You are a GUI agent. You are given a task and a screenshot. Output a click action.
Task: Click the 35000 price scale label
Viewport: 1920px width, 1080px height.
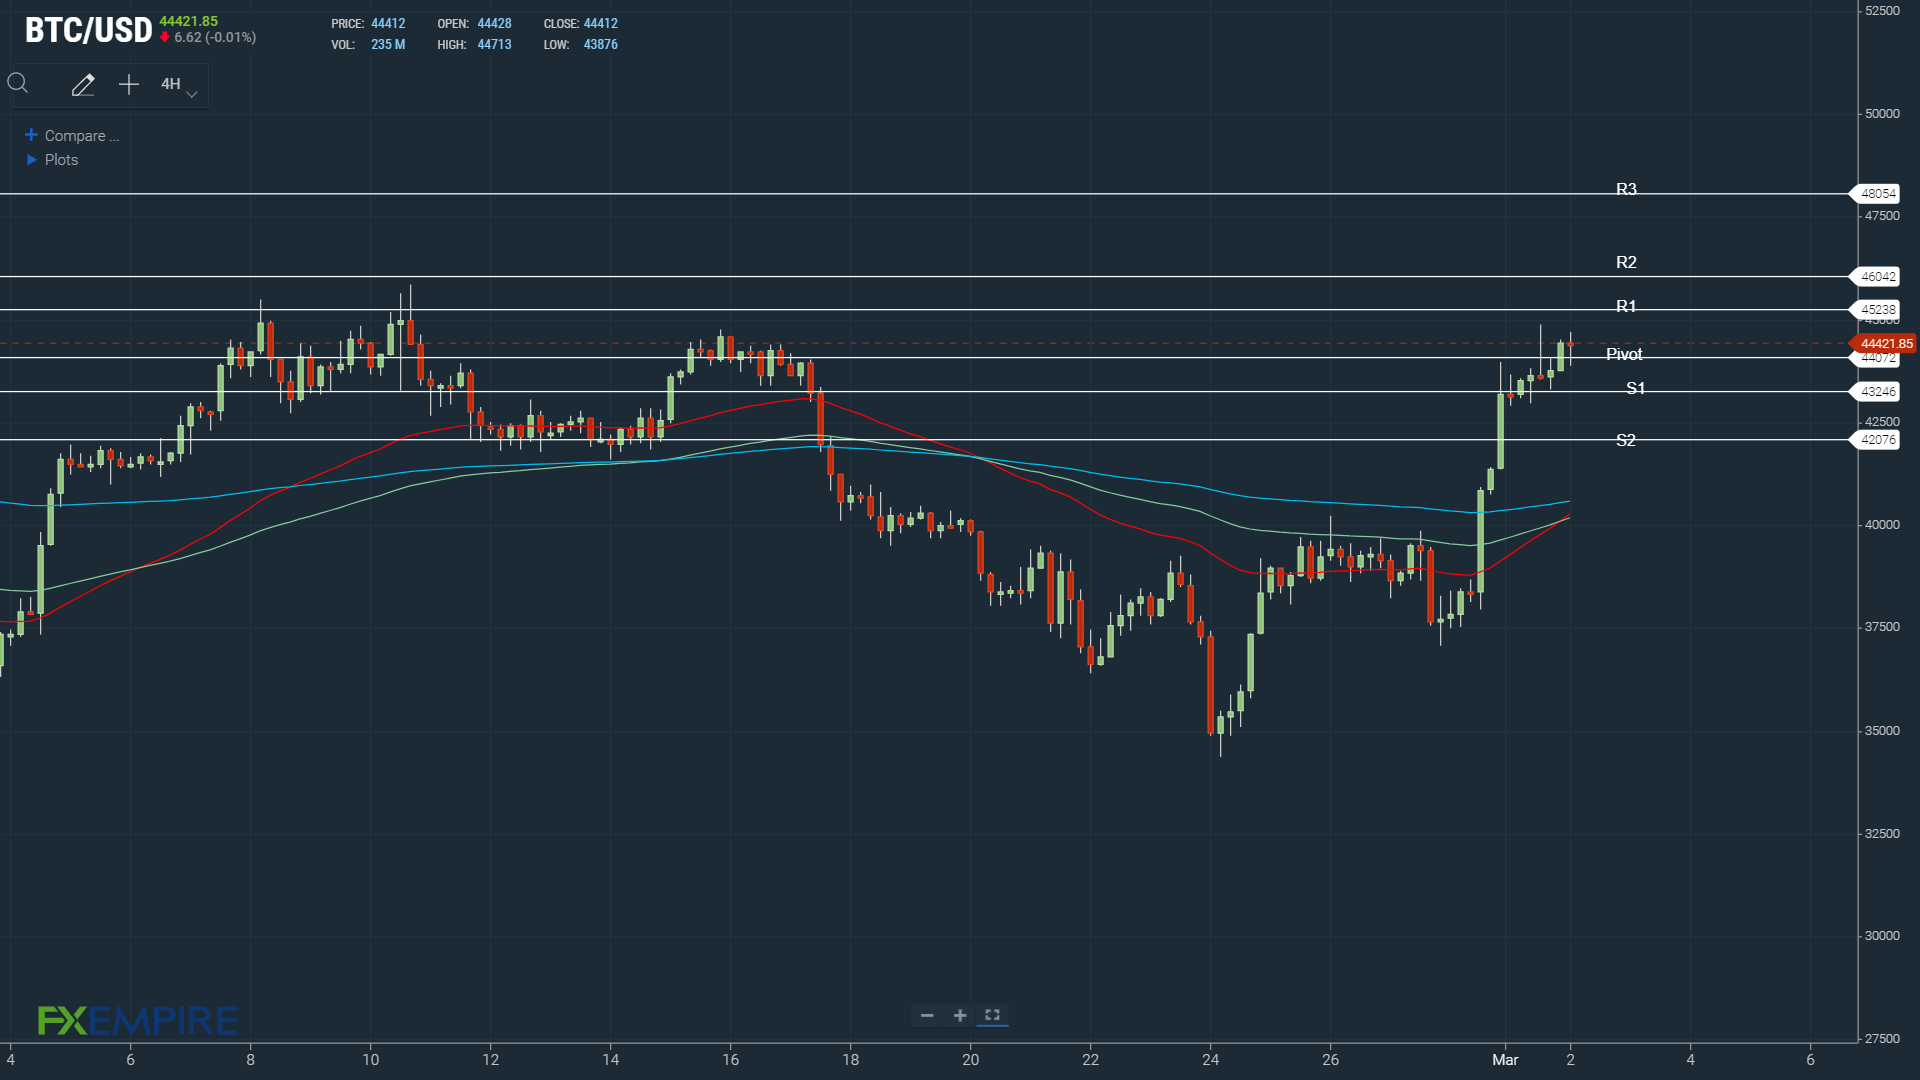click(1881, 731)
